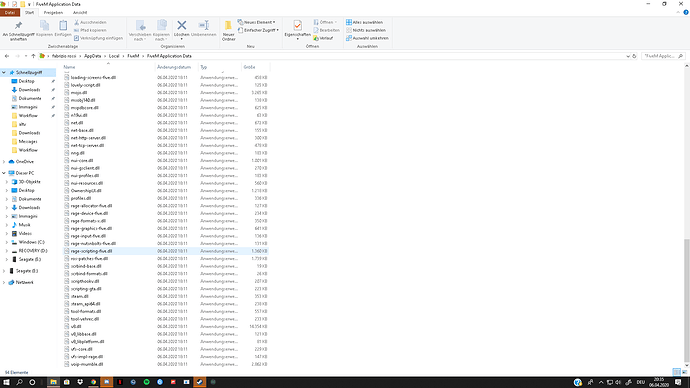The image size is (690, 388).
Task: Expand the OneDrive tree node
Action: (x=4, y=161)
